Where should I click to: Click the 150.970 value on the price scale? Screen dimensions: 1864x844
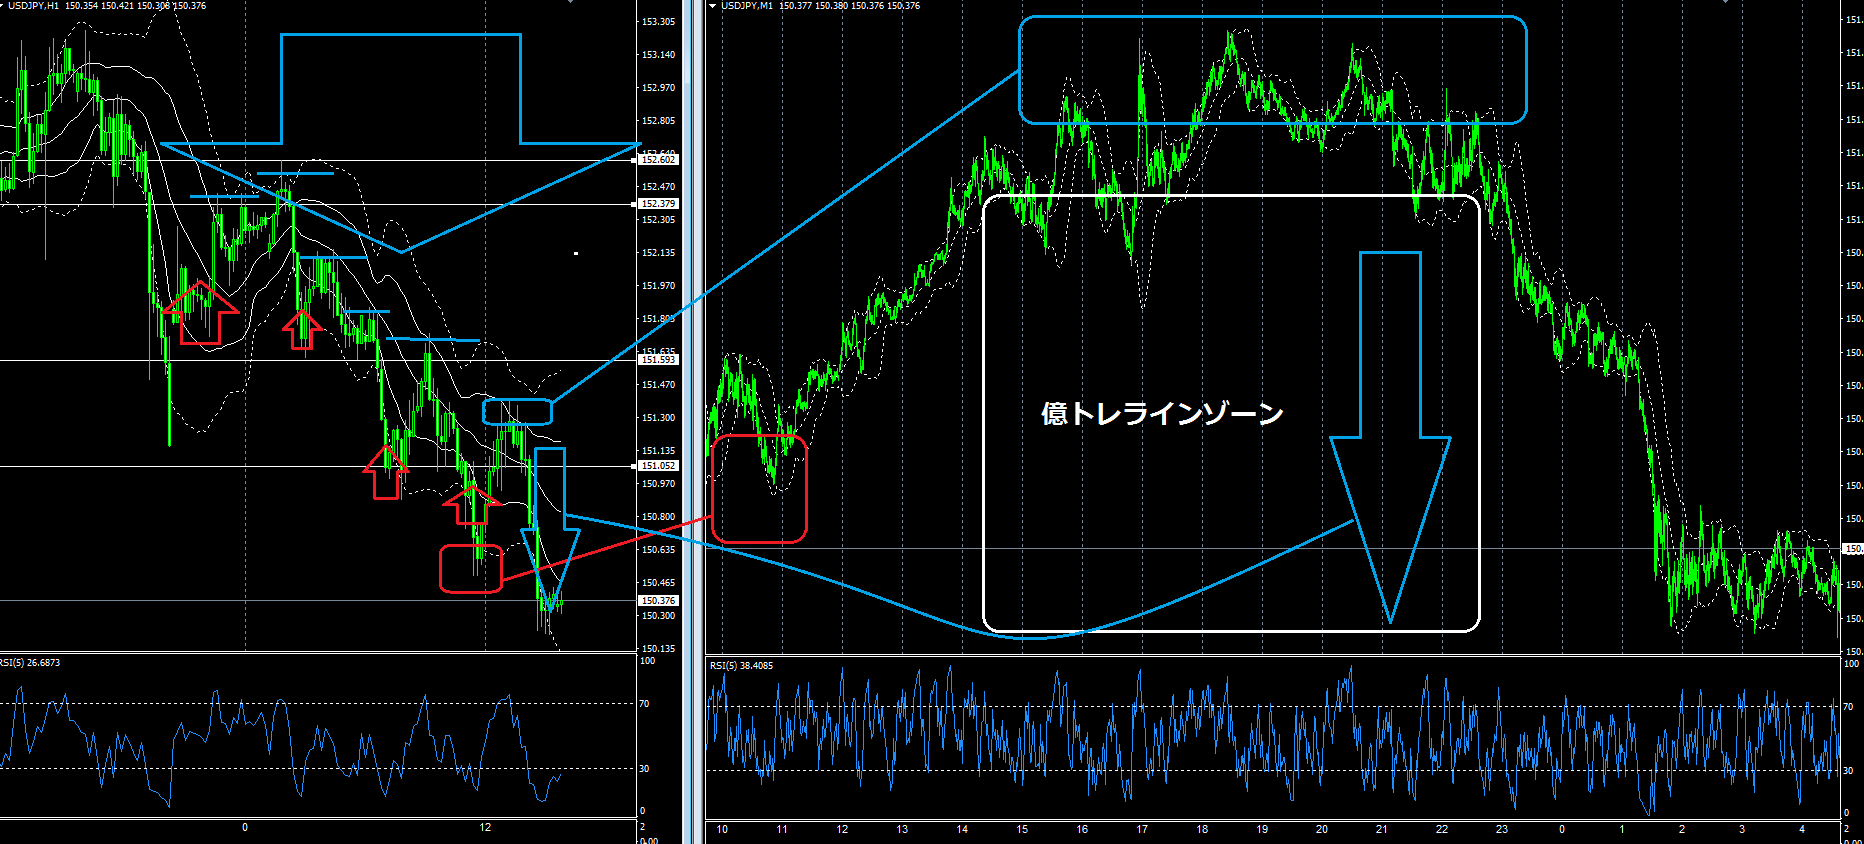pos(658,484)
